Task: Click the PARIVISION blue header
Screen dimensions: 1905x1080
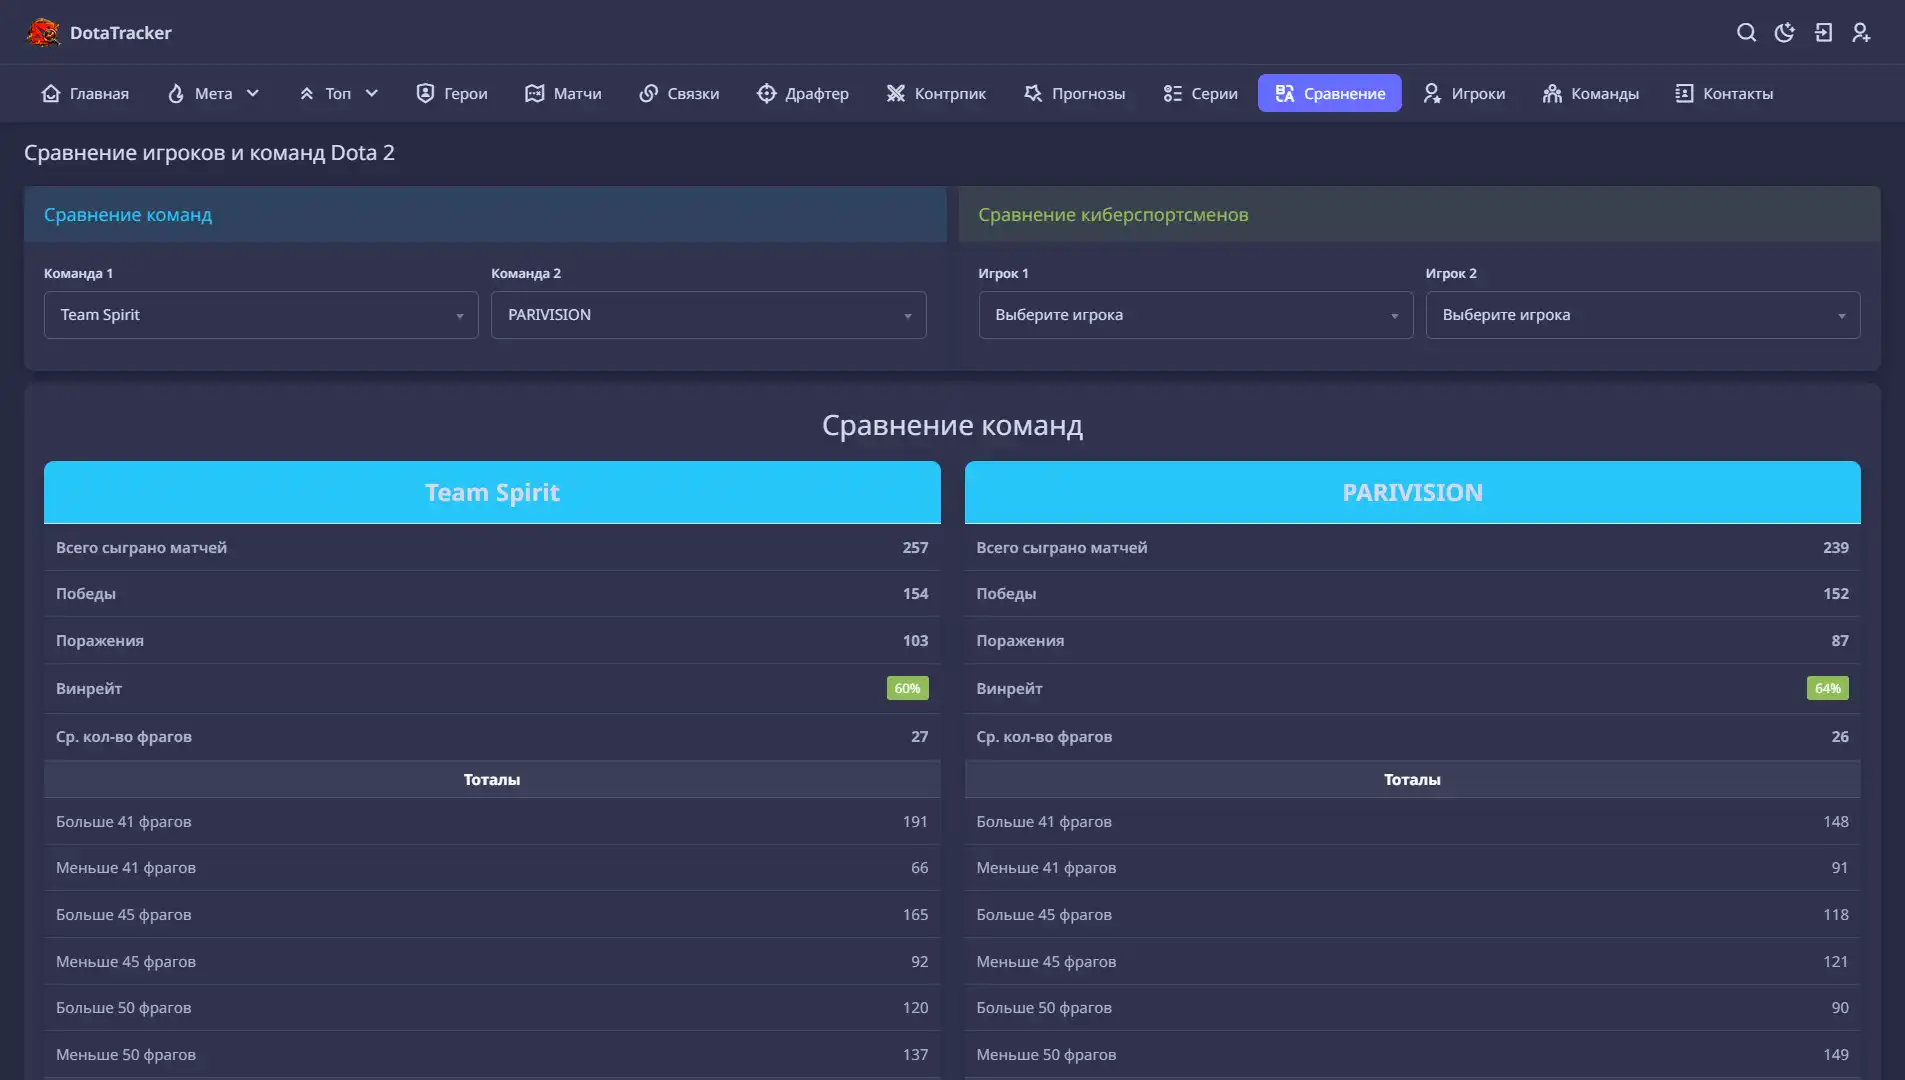Action: [x=1412, y=492]
